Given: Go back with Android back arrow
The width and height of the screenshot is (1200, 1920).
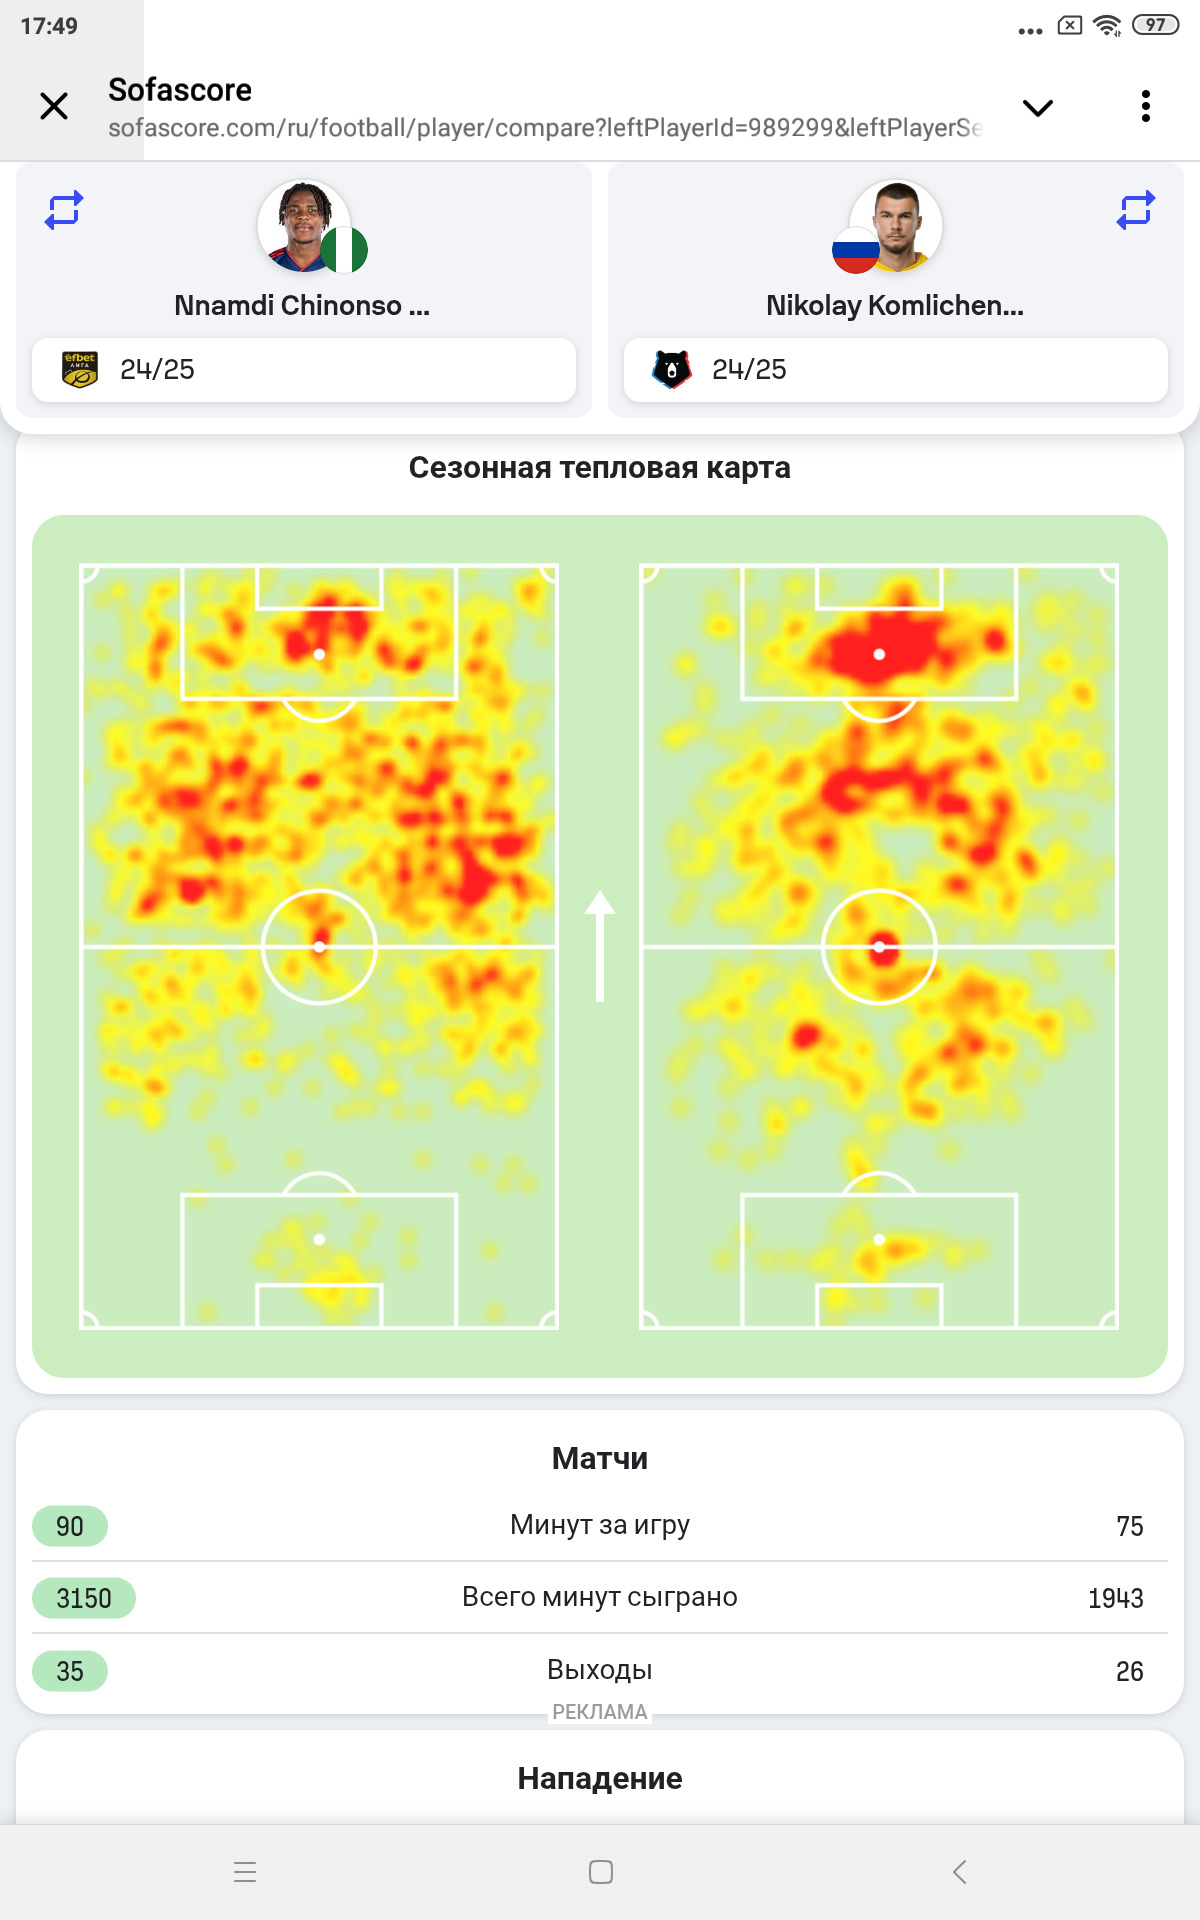Looking at the screenshot, I should 960,1872.
